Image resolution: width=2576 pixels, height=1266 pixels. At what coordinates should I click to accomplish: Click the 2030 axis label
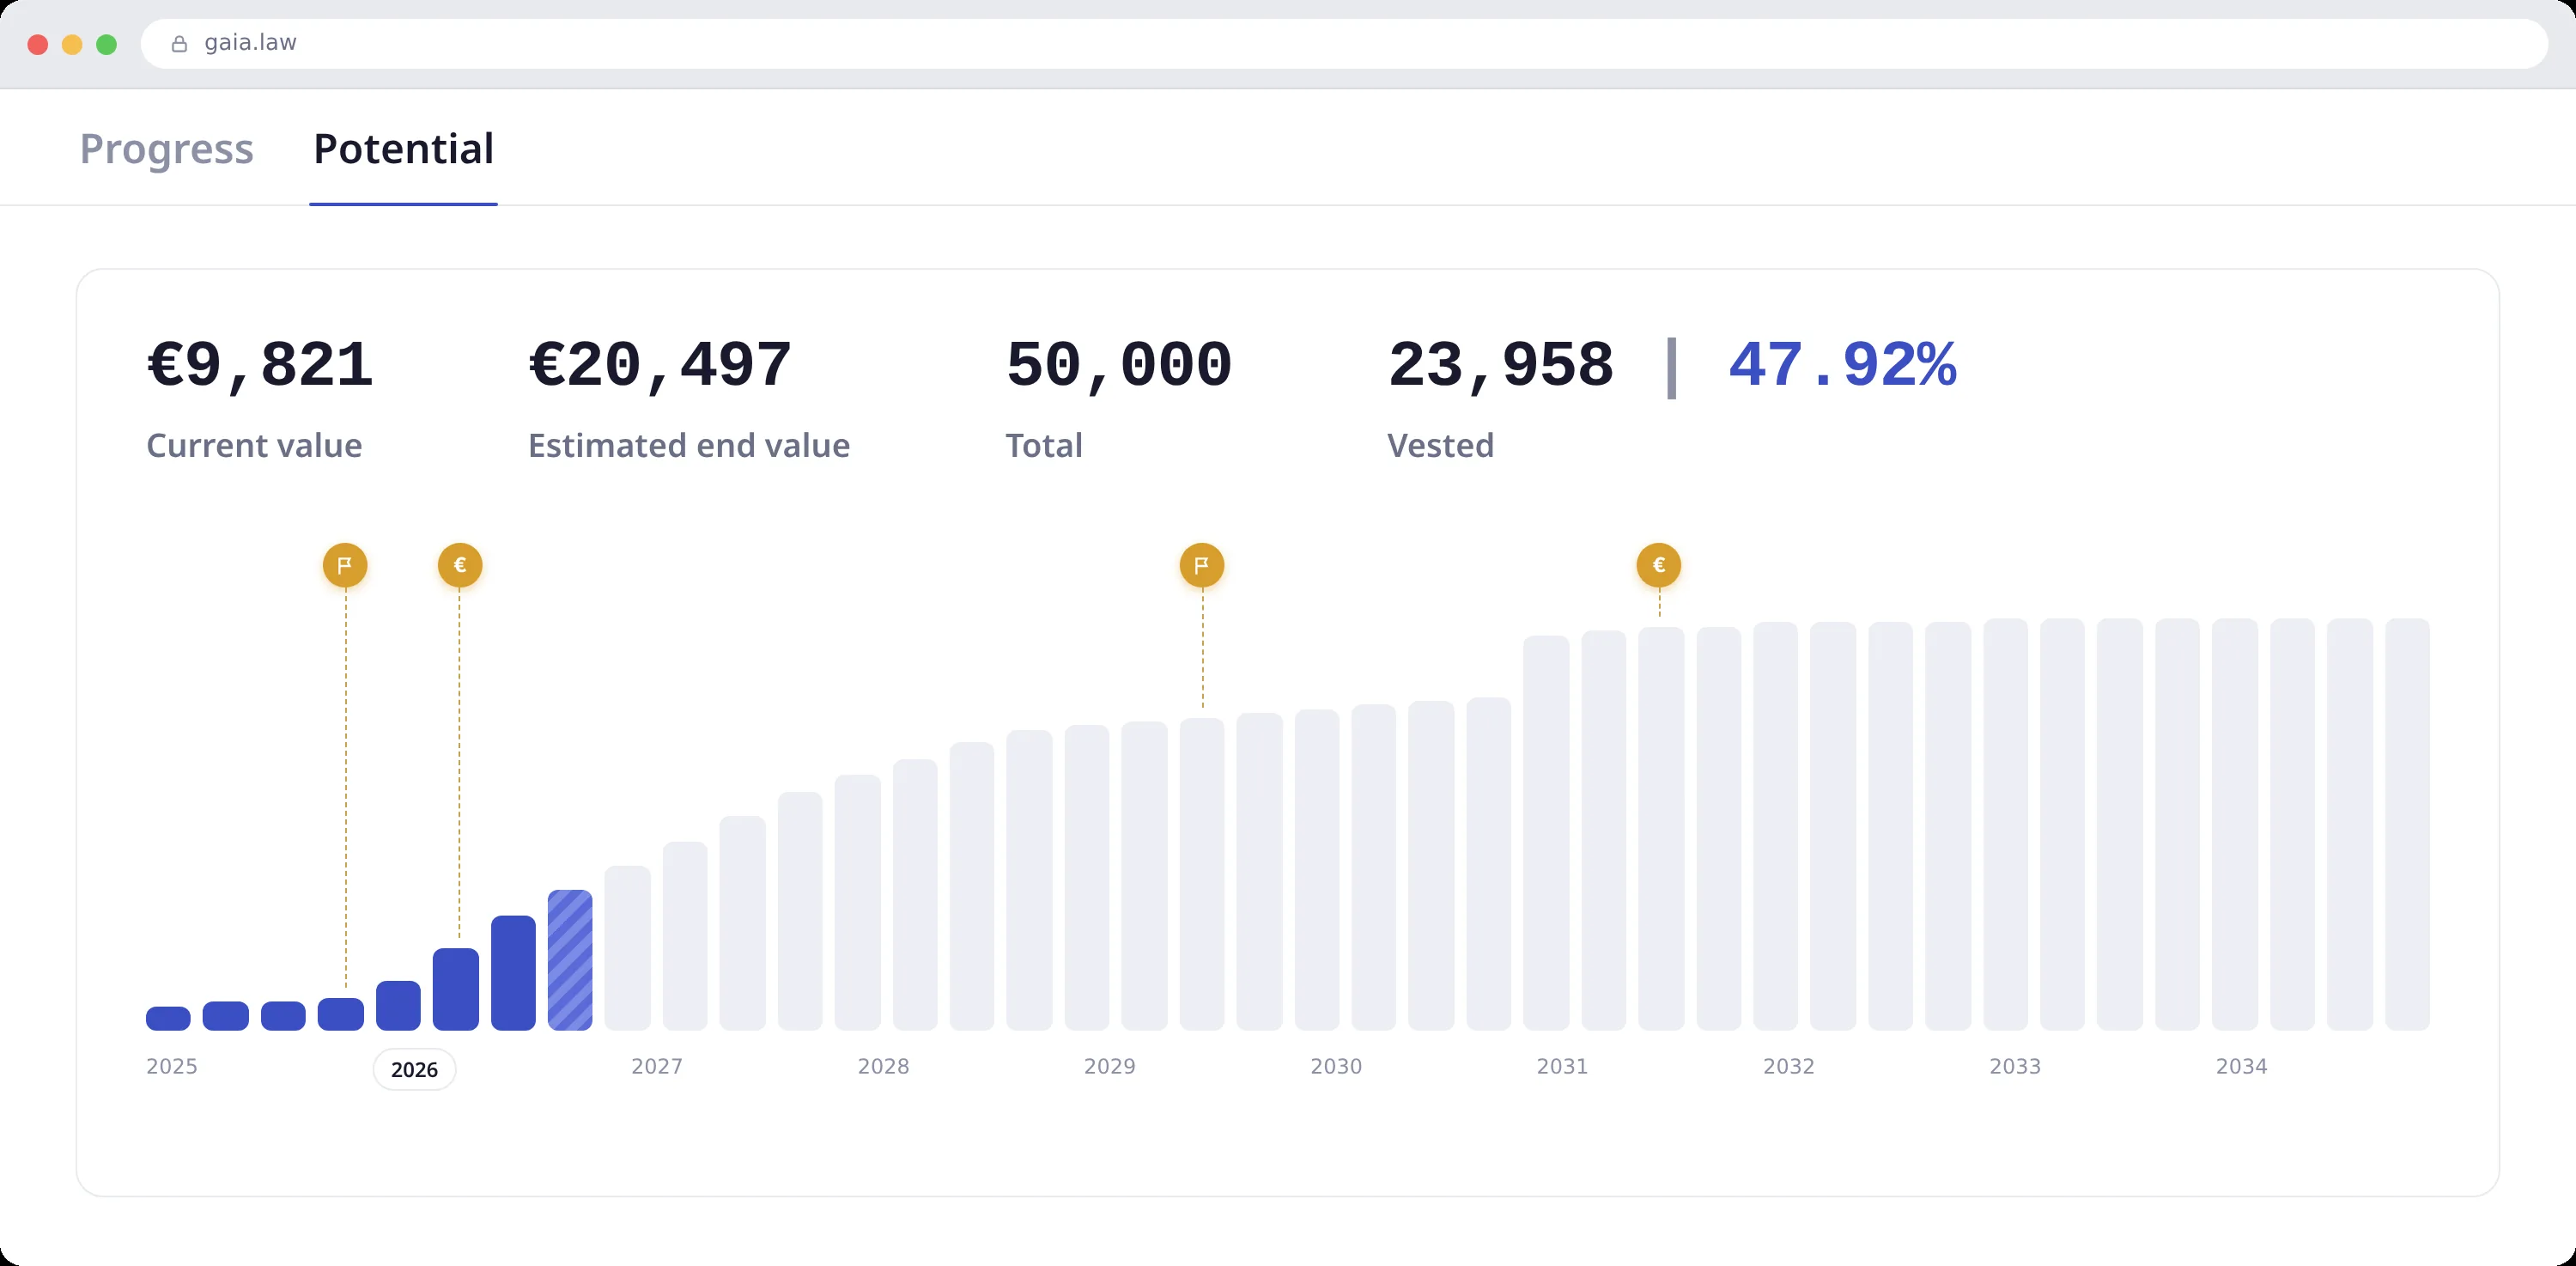pyautogui.click(x=1336, y=1066)
